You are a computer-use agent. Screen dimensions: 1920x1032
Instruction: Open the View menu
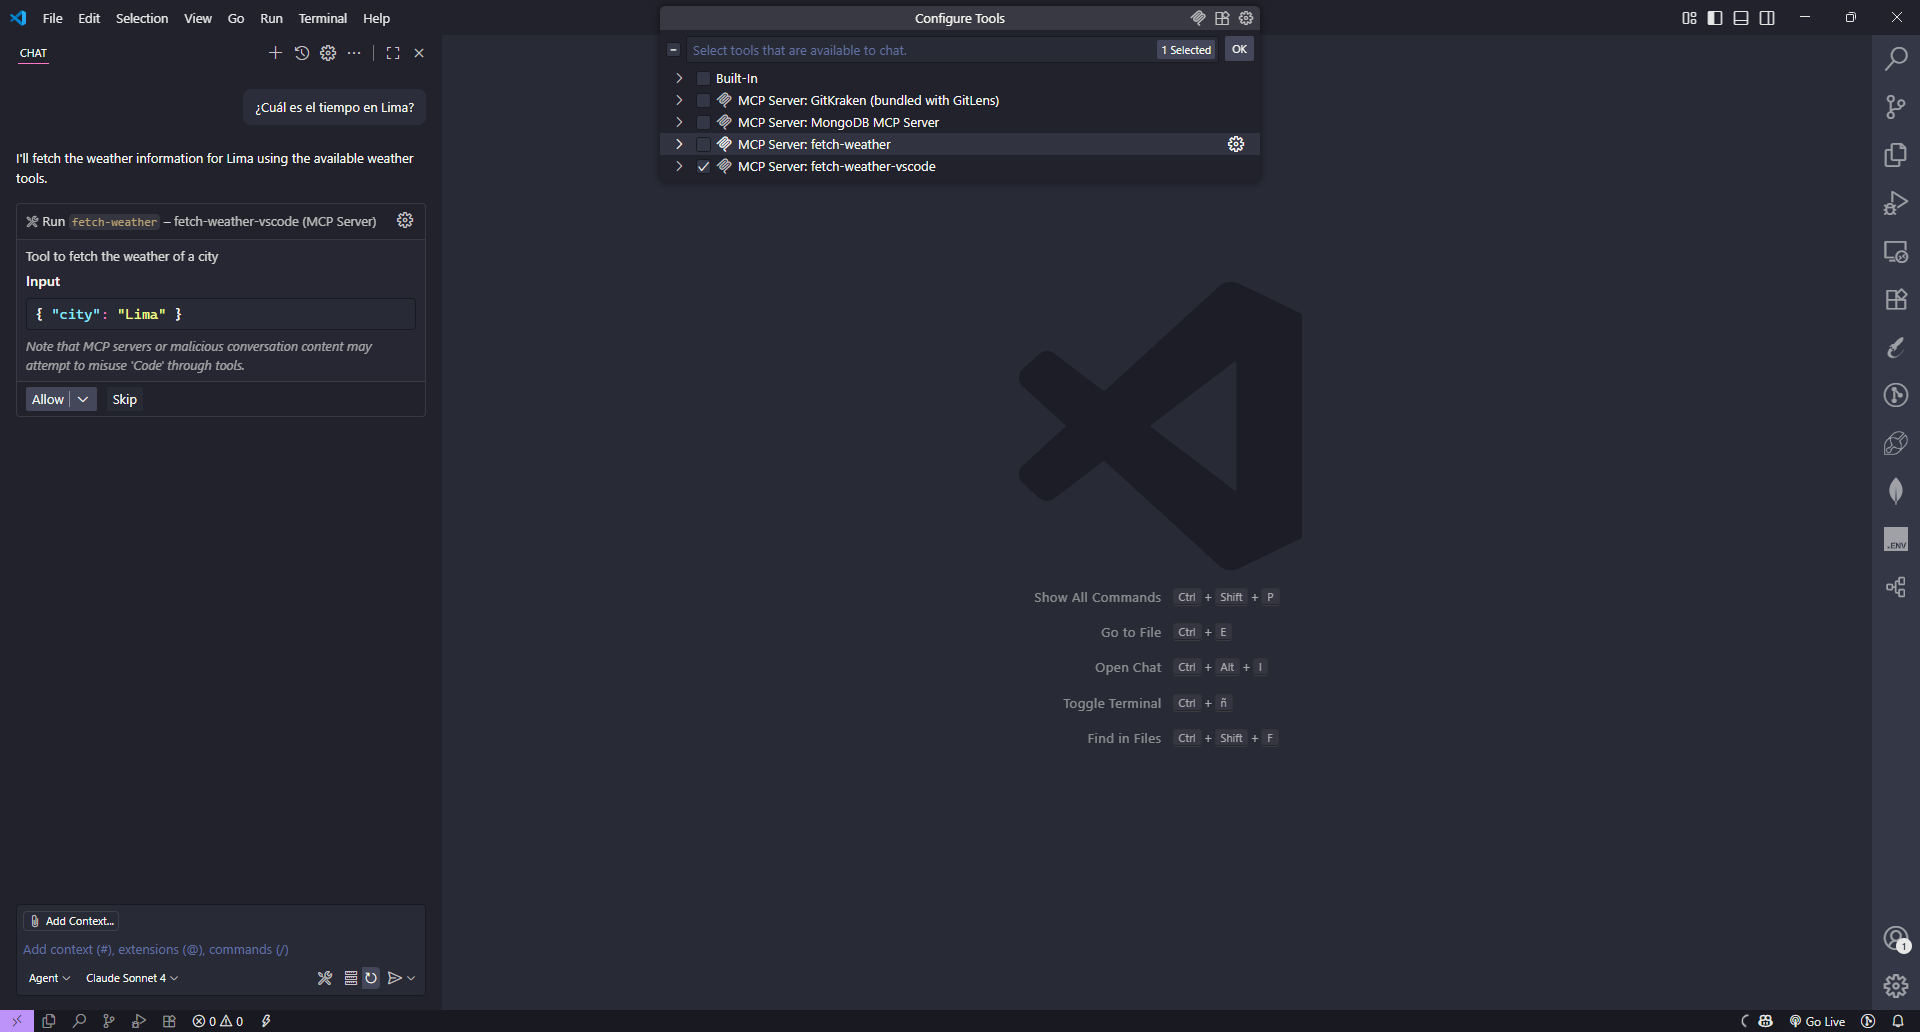[x=198, y=18]
